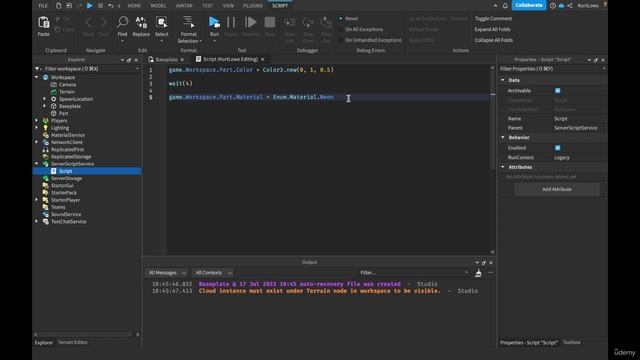Clear the Output with the broom icon
The width and height of the screenshot is (640, 360).
478,273
